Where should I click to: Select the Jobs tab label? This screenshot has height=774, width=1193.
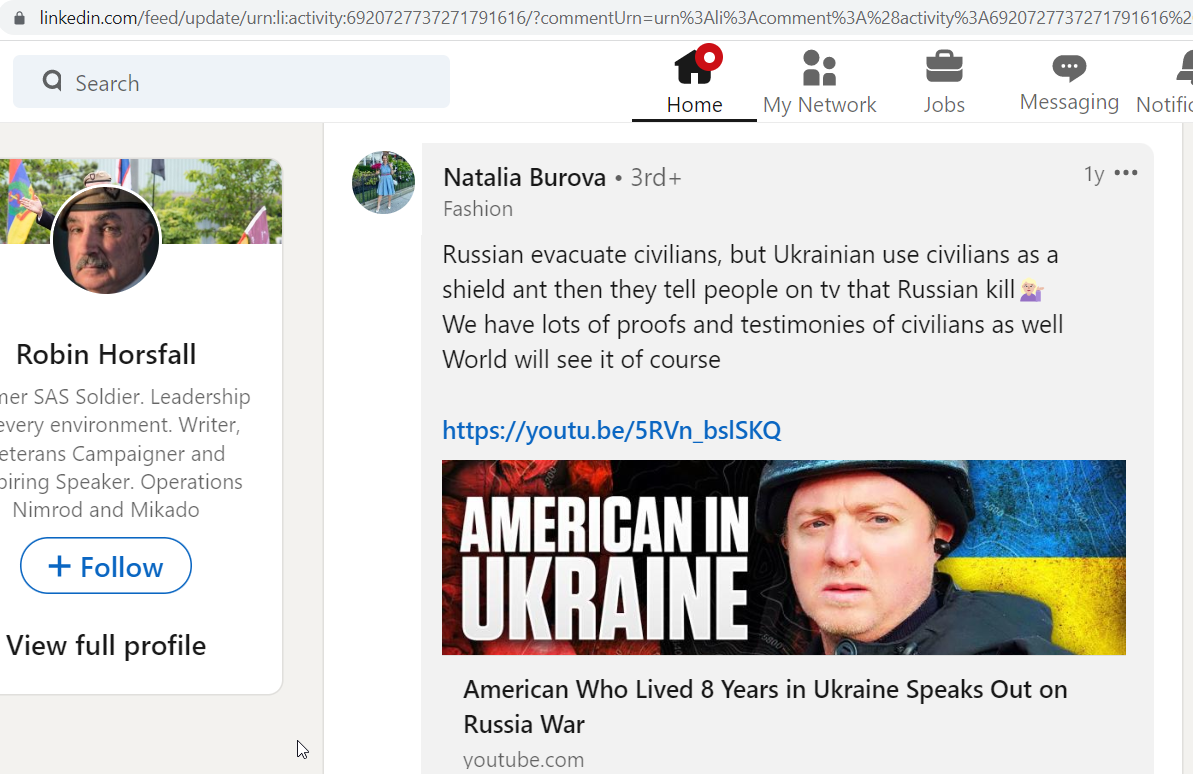944,104
